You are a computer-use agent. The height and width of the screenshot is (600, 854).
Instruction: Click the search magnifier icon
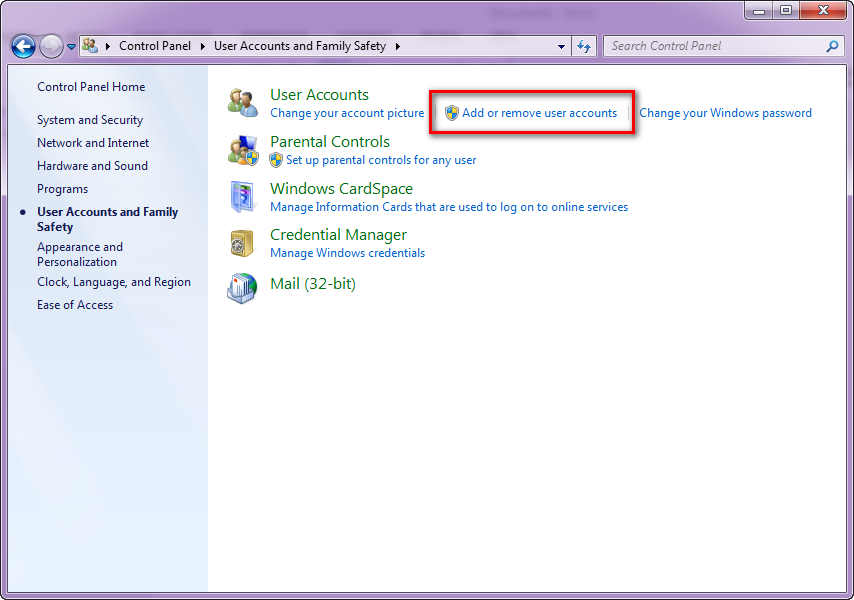tap(832, 46)
